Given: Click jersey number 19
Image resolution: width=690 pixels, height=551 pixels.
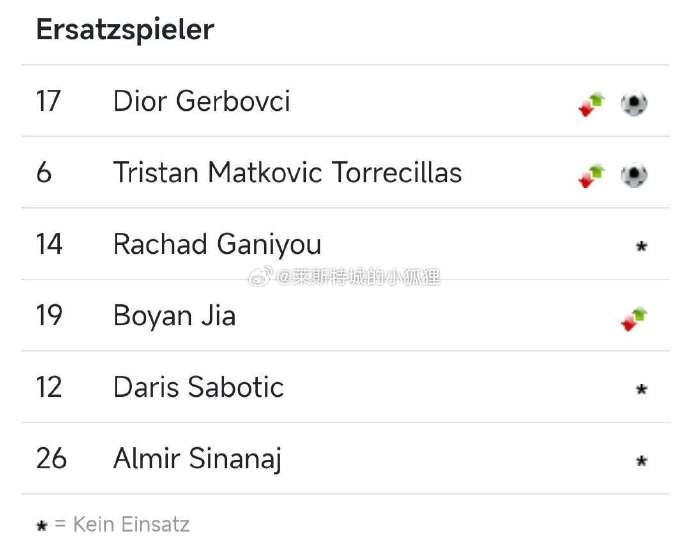Looking at the screenshot, I should point(49,316).
